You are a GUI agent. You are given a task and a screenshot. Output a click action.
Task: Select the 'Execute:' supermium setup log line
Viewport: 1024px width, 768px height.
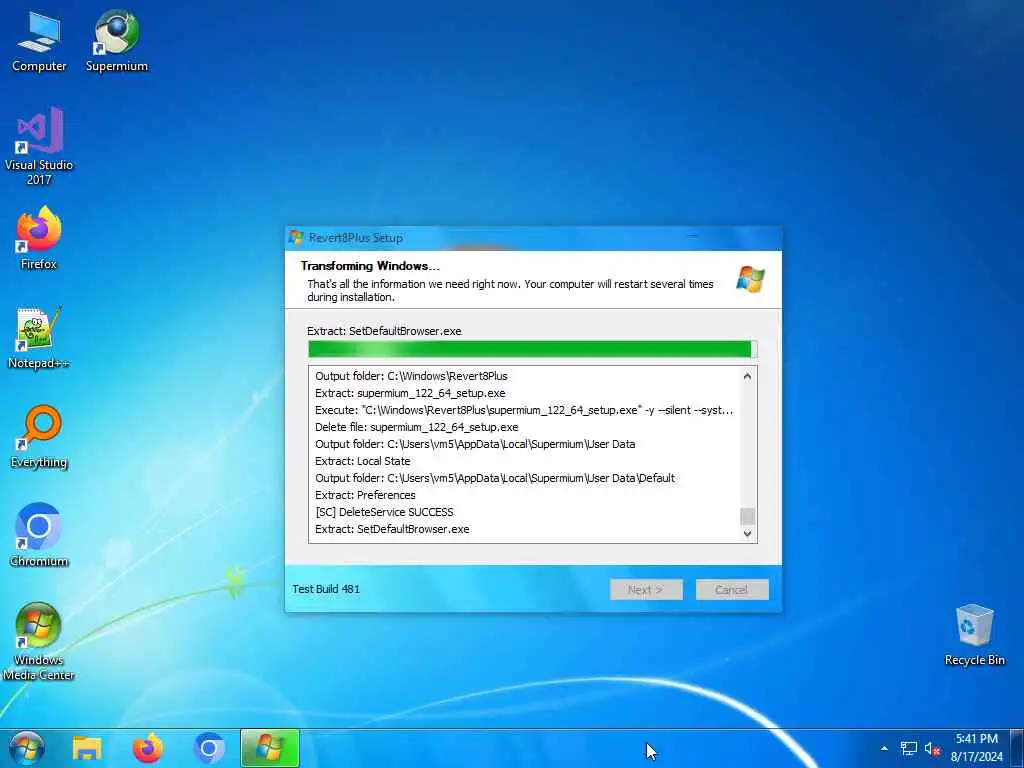pyautogui.click(x=524, y=410)
